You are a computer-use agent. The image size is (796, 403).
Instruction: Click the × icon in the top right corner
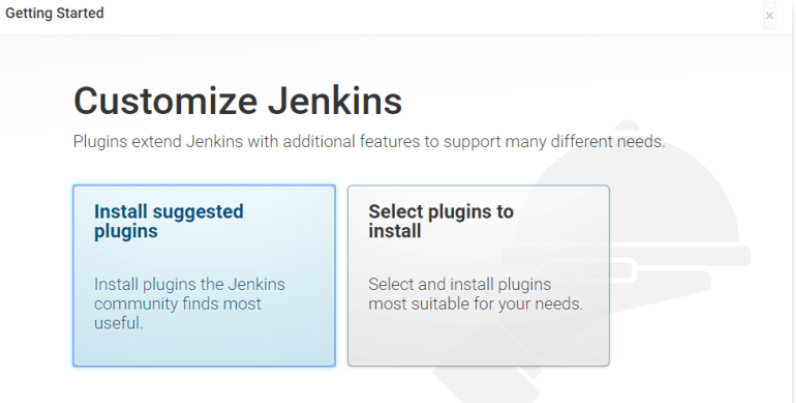pyautogui.click(x=769, y=15)
